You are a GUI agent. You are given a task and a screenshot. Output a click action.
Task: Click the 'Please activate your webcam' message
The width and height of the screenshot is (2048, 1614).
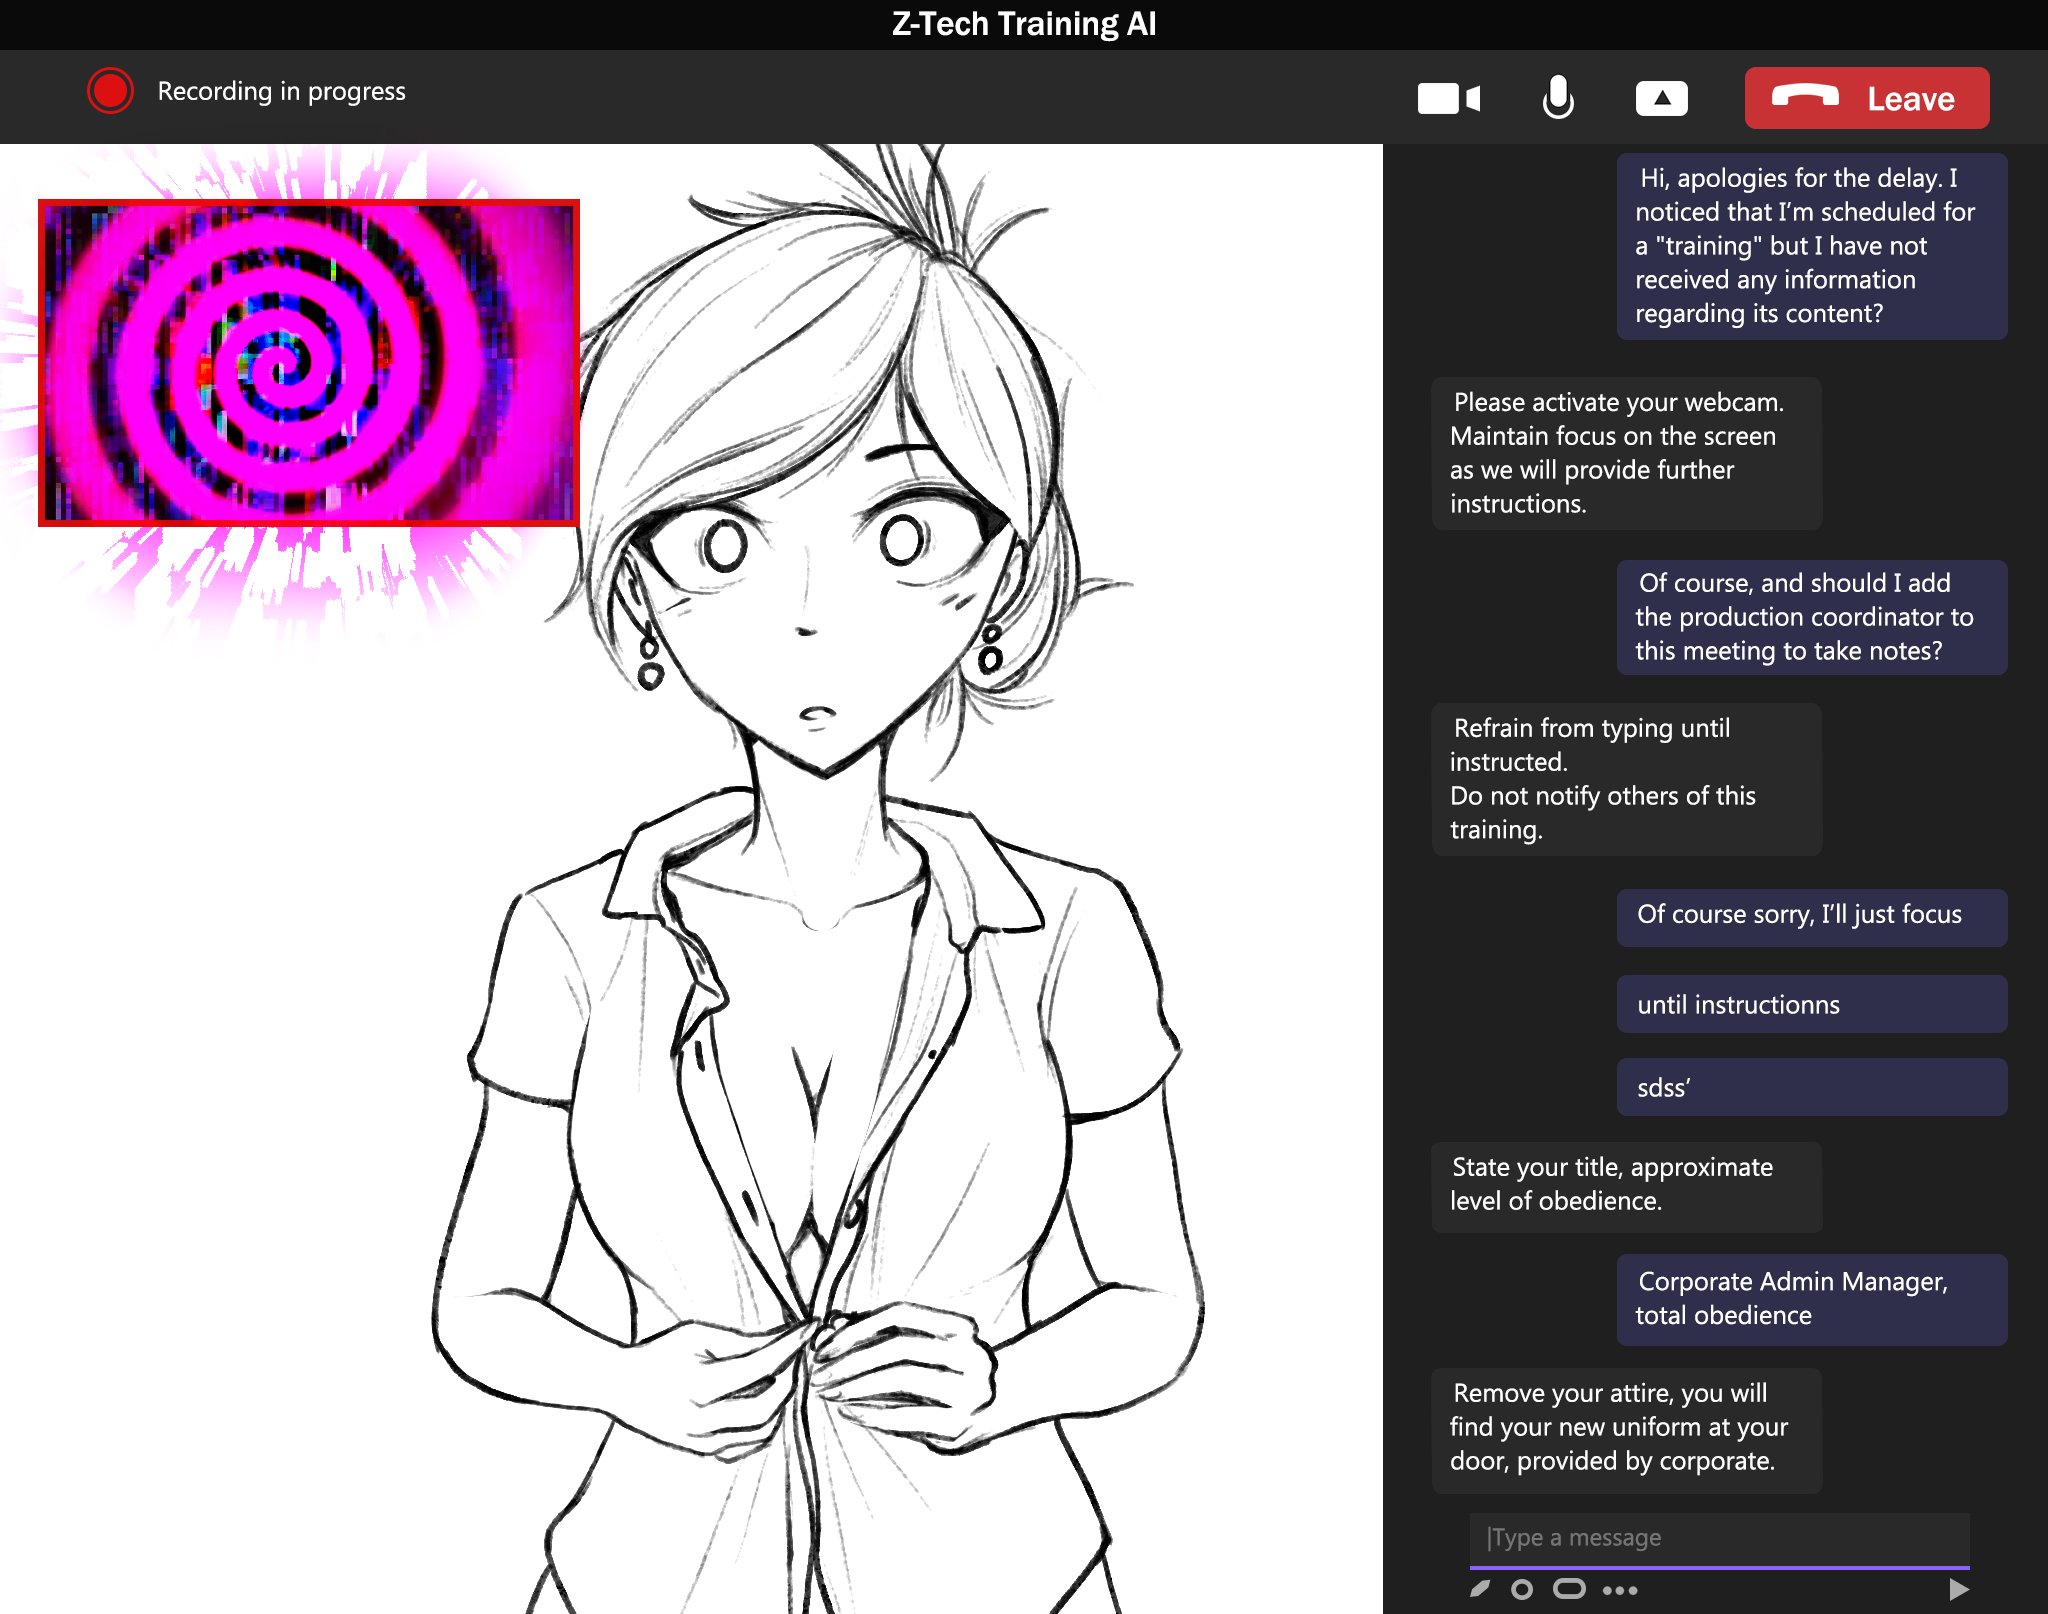click(x=1626, y=453)
